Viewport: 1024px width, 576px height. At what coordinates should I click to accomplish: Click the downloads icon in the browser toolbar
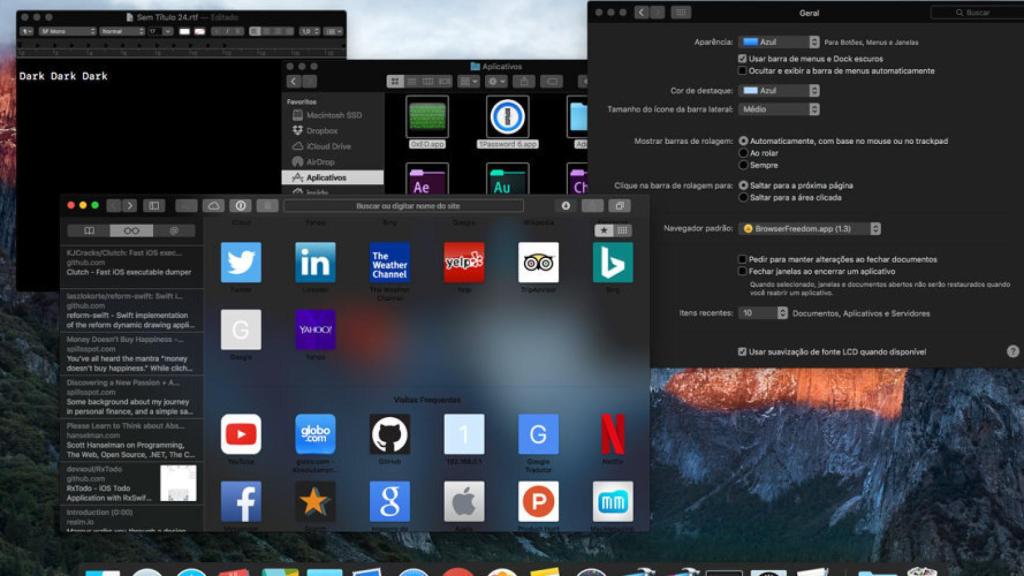point(566,206)
